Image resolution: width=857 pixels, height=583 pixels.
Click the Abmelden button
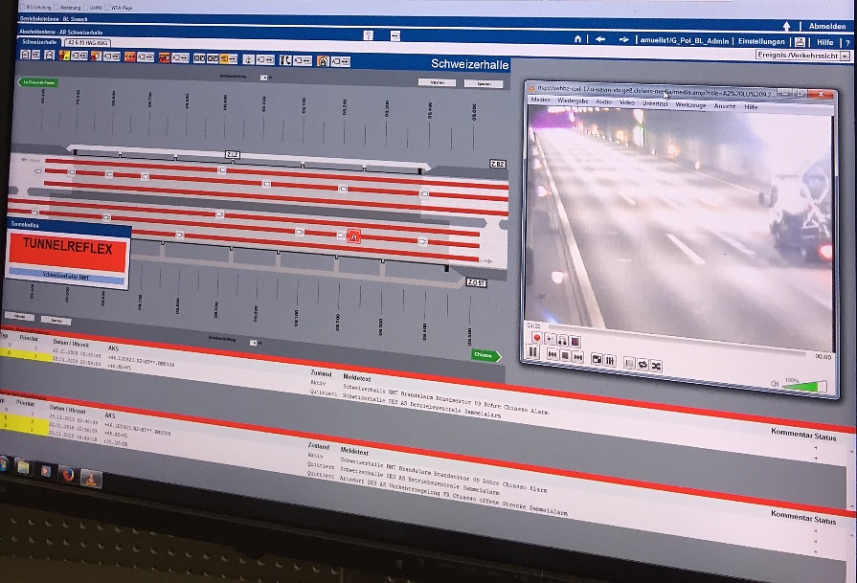(x=827, y=26)
